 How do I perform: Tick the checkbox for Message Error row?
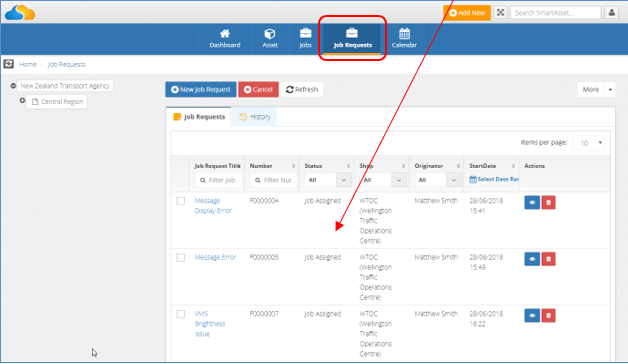coord(181,257)
